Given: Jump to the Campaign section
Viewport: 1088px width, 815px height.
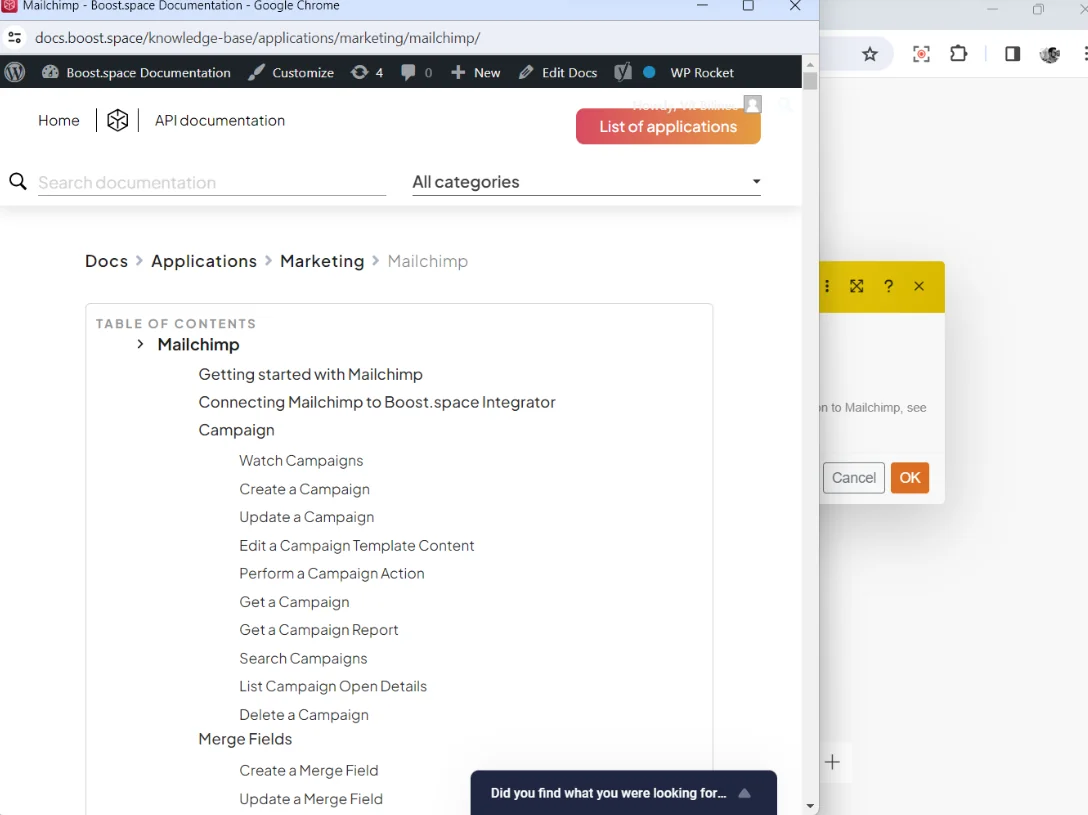Looking at the screenshot, I should click(x=237, y=430).
